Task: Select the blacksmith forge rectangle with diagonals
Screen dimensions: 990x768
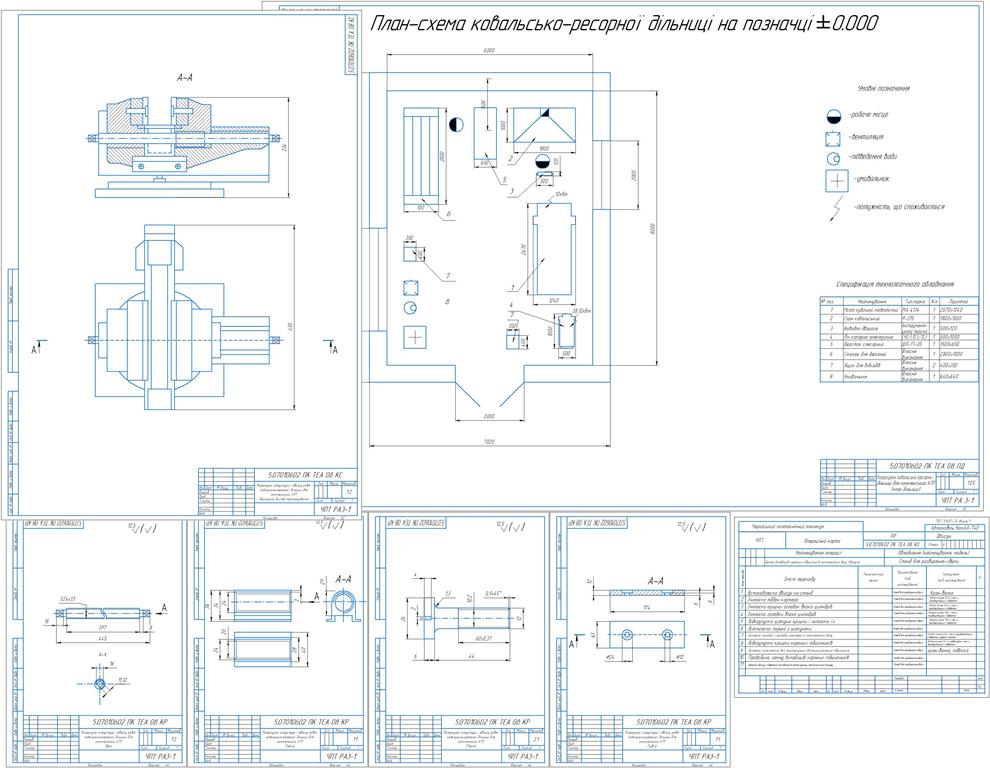Action: pos(544,125)
